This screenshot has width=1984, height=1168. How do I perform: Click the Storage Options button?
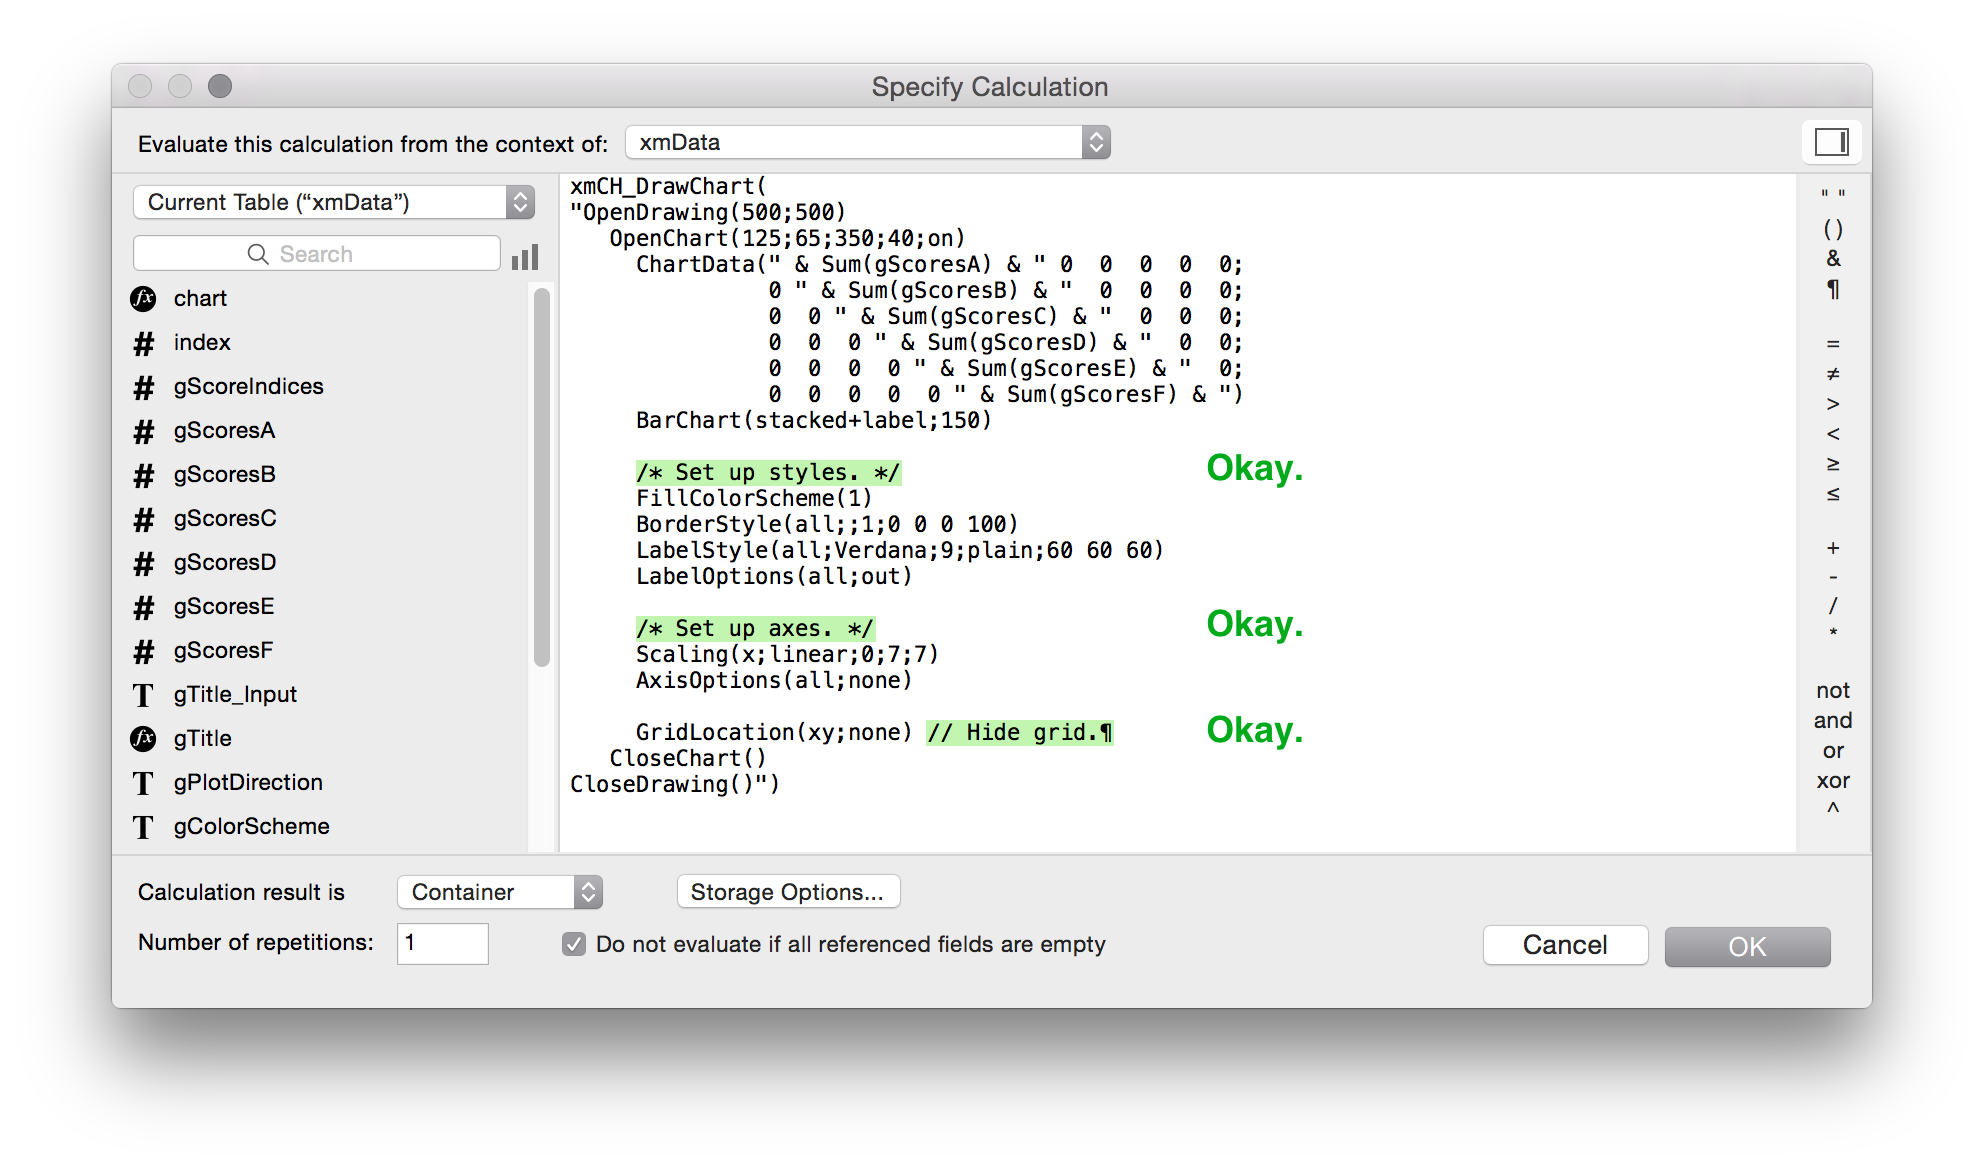pyautogui.click(x=786, y=891)
